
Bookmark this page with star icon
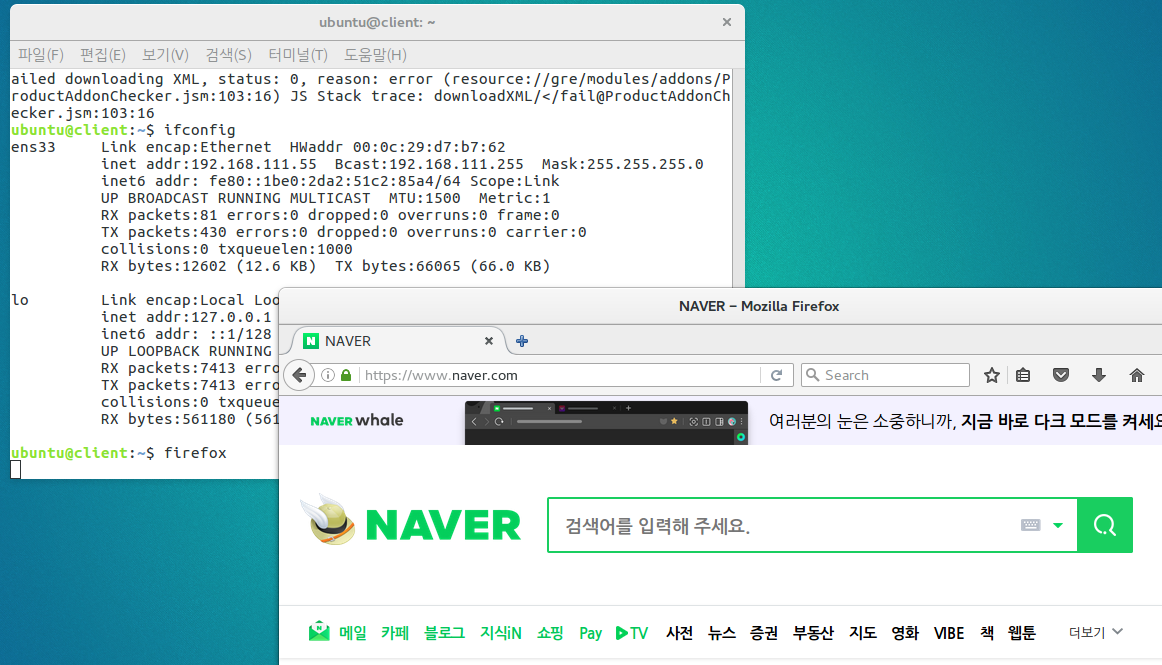(992, 375)
